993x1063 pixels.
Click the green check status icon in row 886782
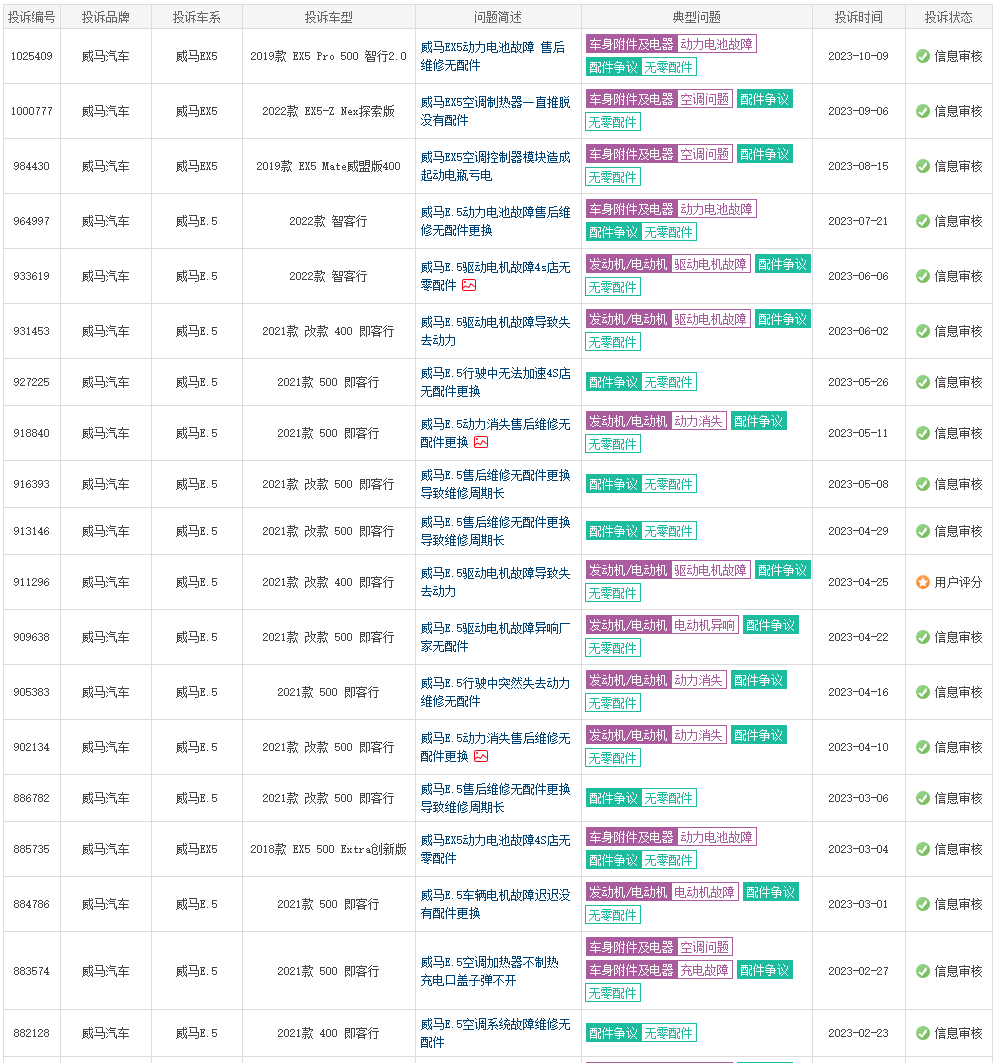(x=923, y=799)
